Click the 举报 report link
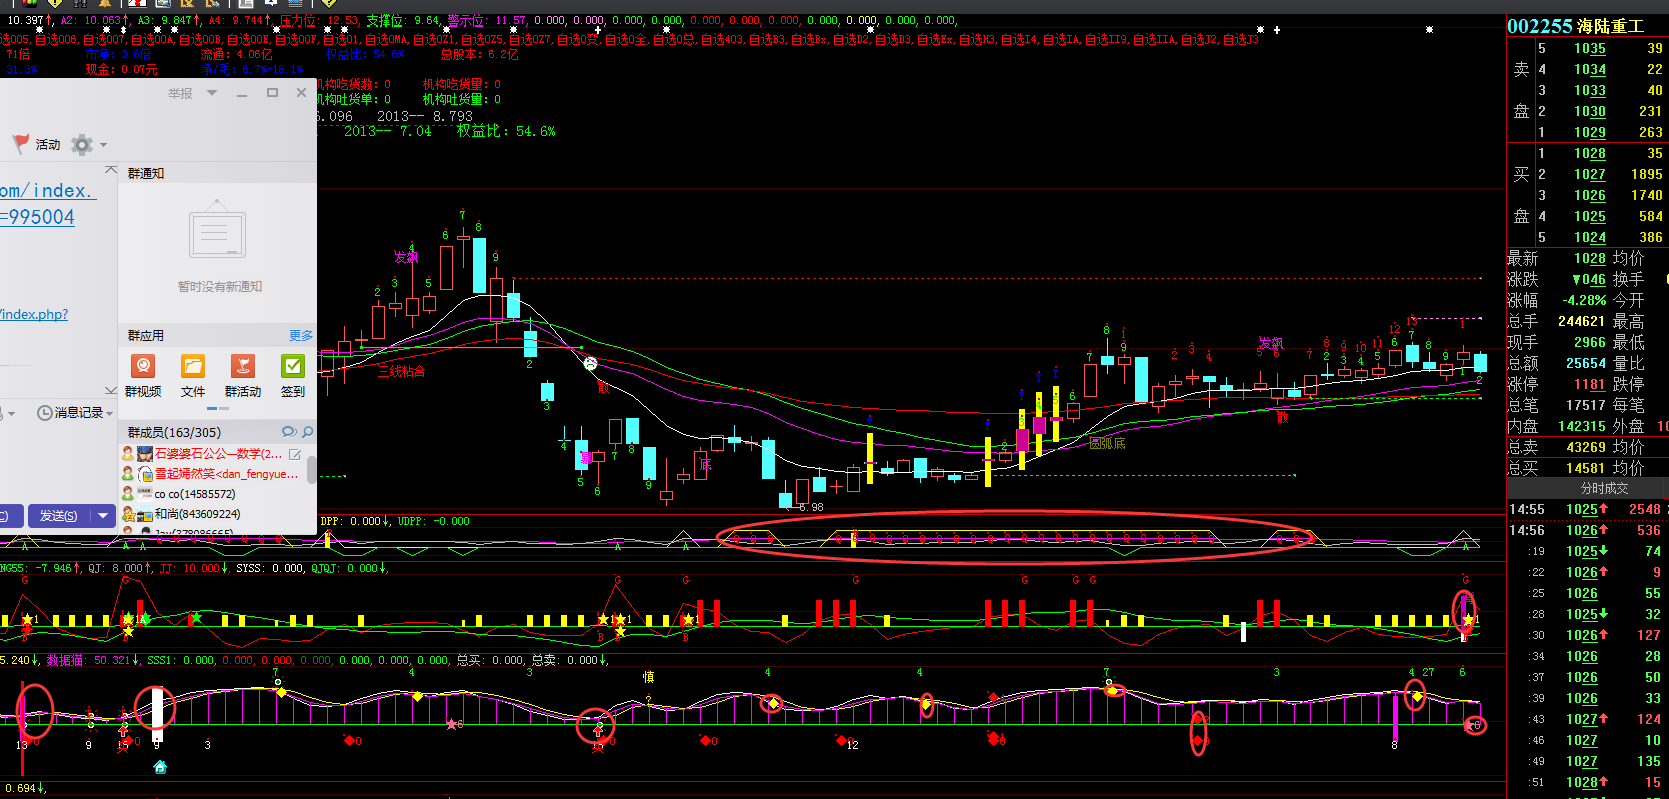Screen dimensions: 1669x799 180,93
